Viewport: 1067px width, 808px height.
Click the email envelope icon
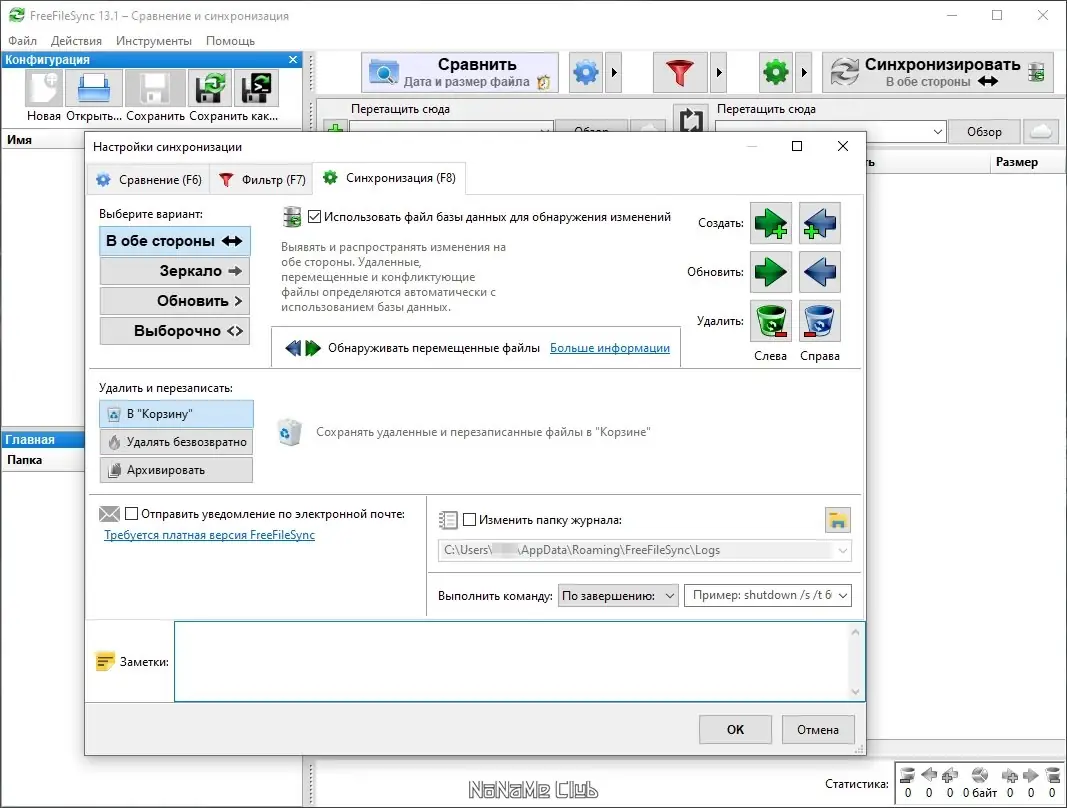(109, 514)
